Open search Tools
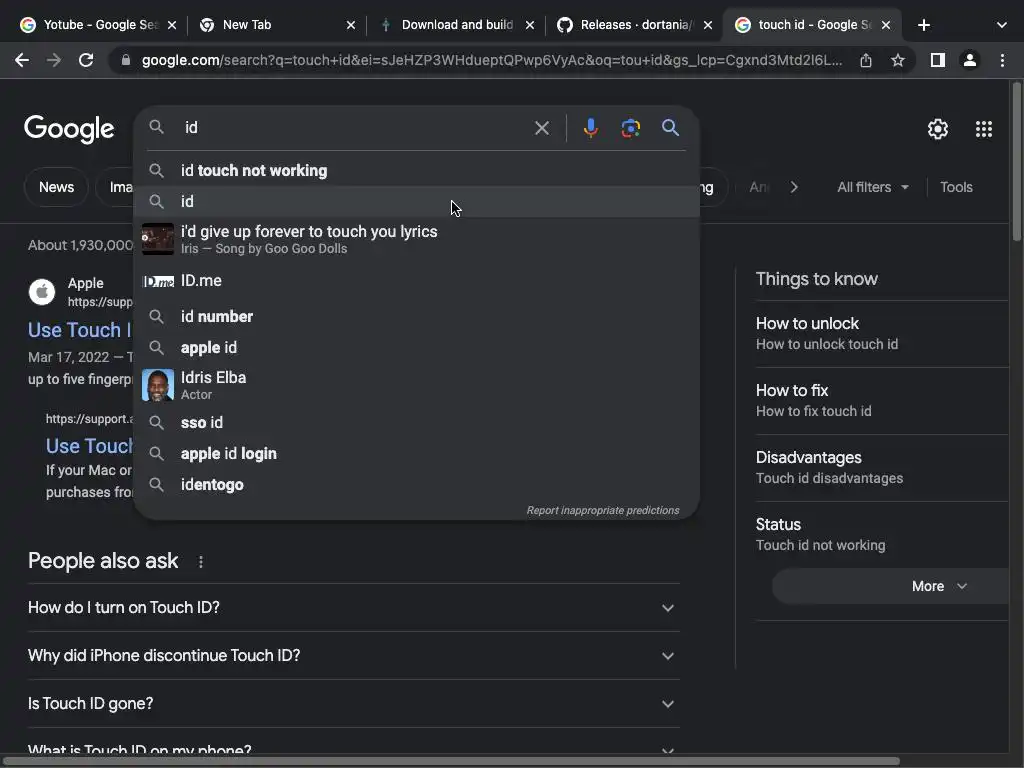Screen dimensions: 1024x768 [956, 187]
